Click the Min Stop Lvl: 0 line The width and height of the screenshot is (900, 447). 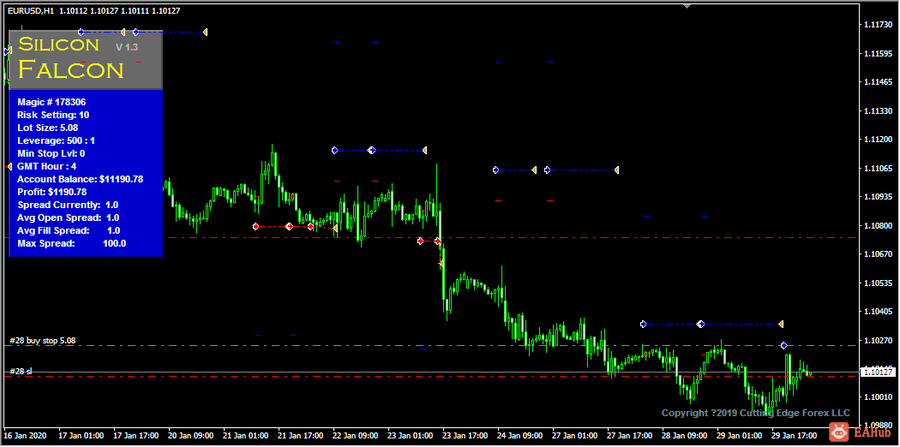51,153
